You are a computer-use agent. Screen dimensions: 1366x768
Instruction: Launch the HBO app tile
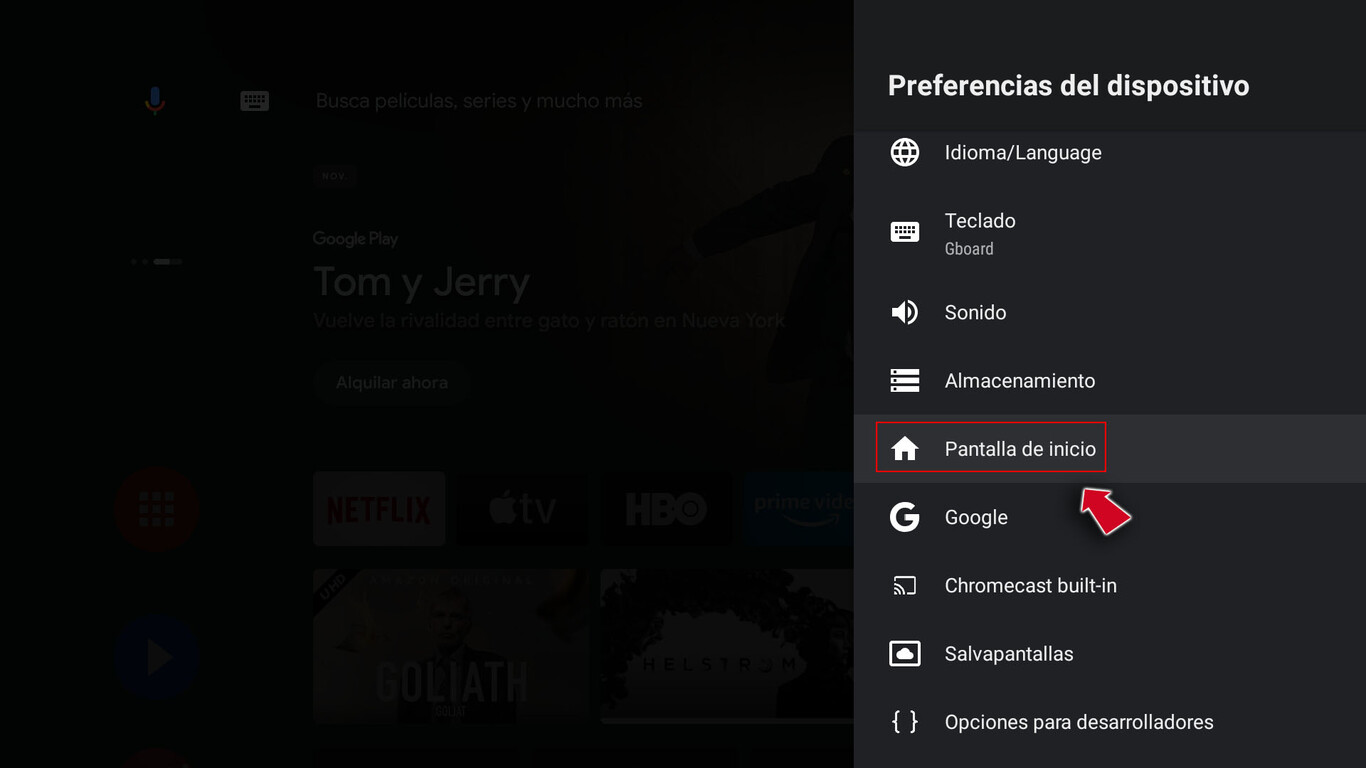667,509
